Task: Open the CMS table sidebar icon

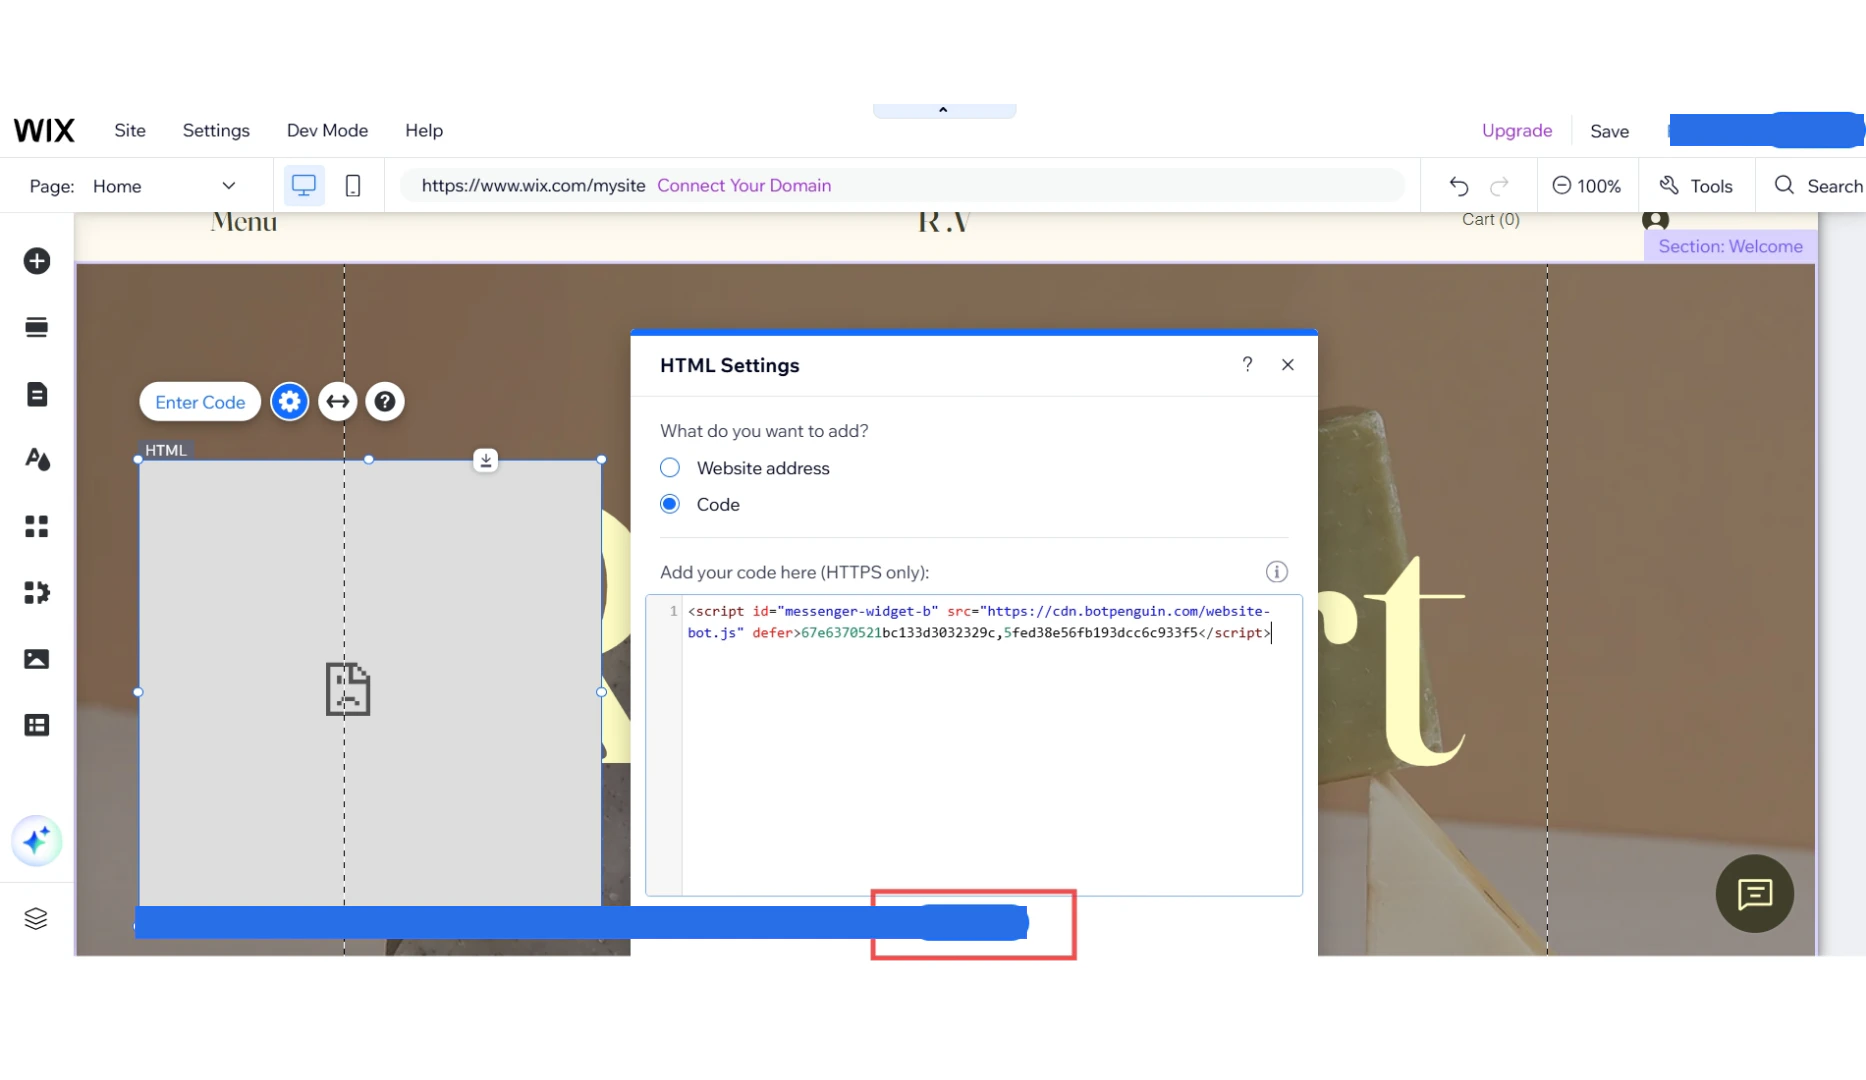Action: (37, 725)
